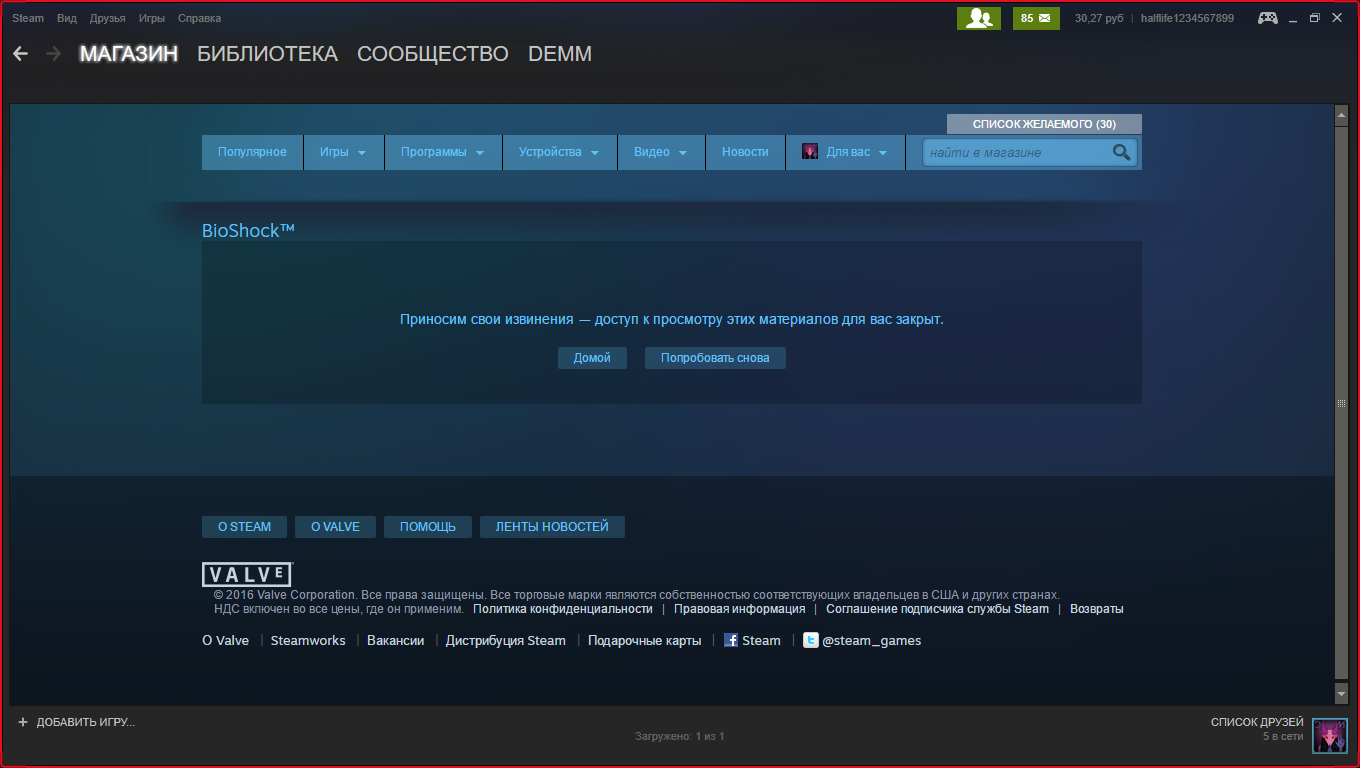Image resolution: width=1360 pixels, height=768 pixels.
Task: Open the СПИСОК ДРУЗЕЙ label
Action: click(x=1257, y=722)
